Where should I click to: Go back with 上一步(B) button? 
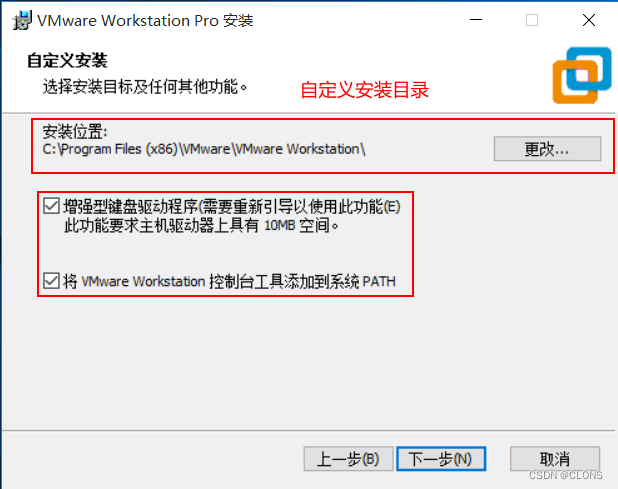348,459
